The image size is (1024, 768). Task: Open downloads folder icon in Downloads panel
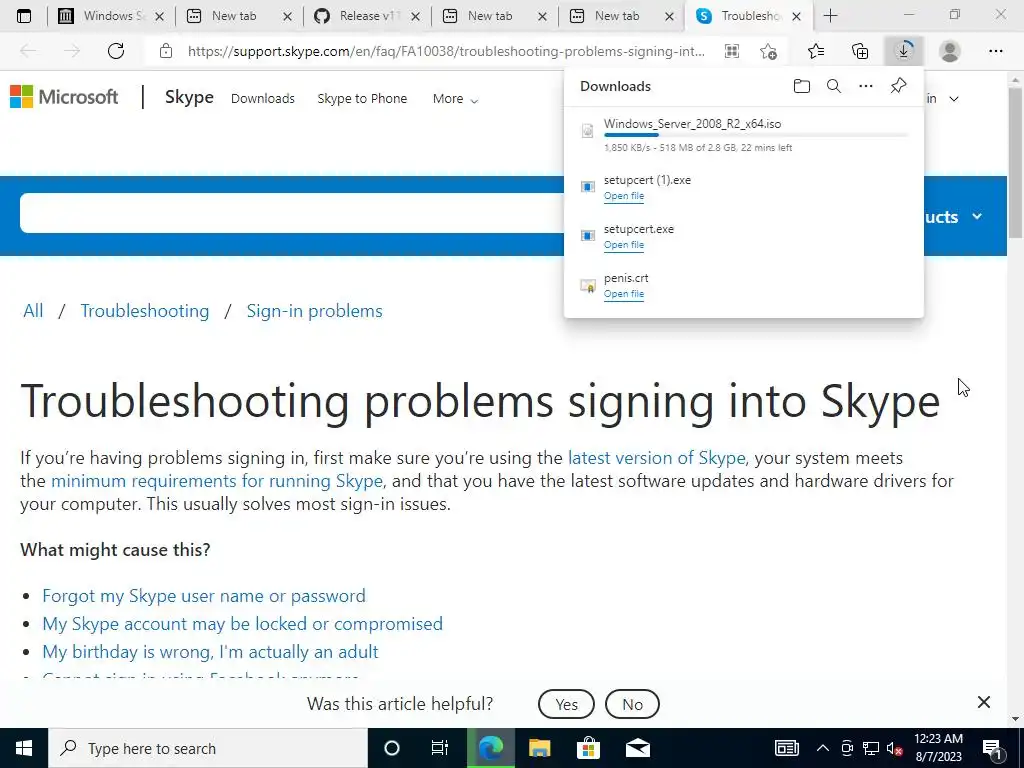(x=801, y=86)
